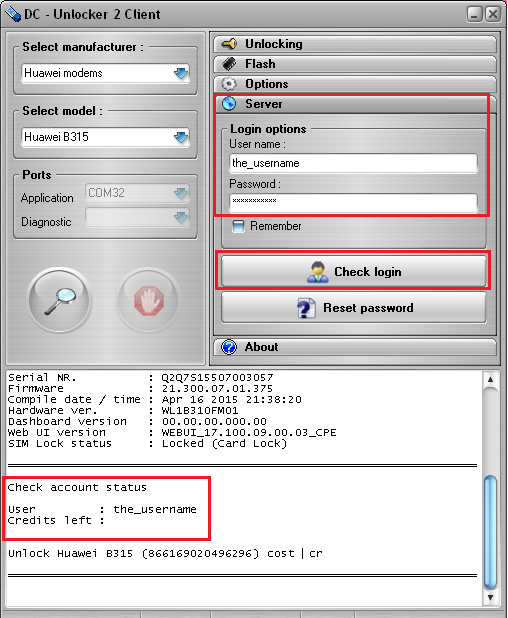This screenshot has width=508, height=618.
Task: Click the Password input field
Action: 353,203
